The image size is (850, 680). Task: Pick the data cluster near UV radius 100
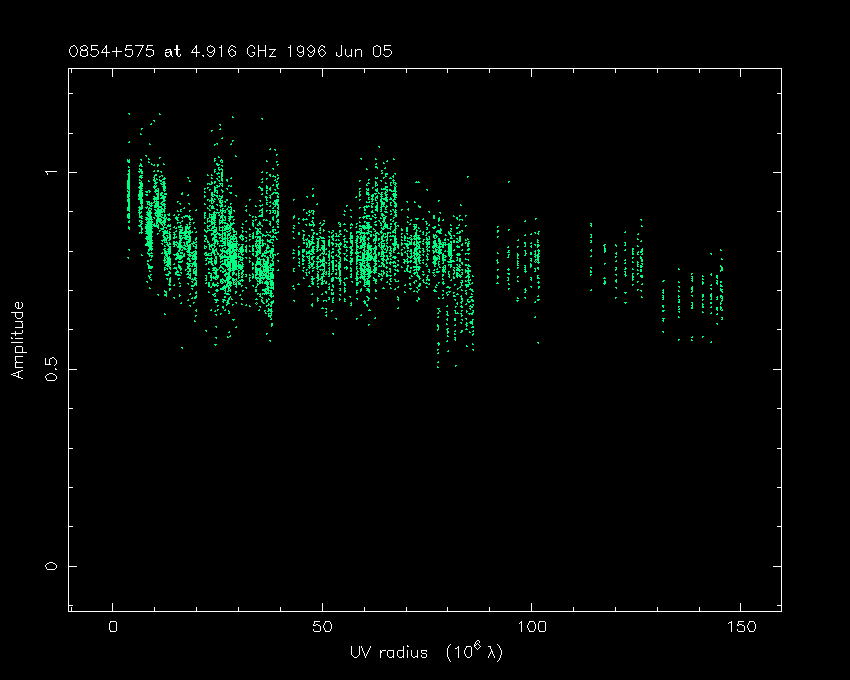522,262
